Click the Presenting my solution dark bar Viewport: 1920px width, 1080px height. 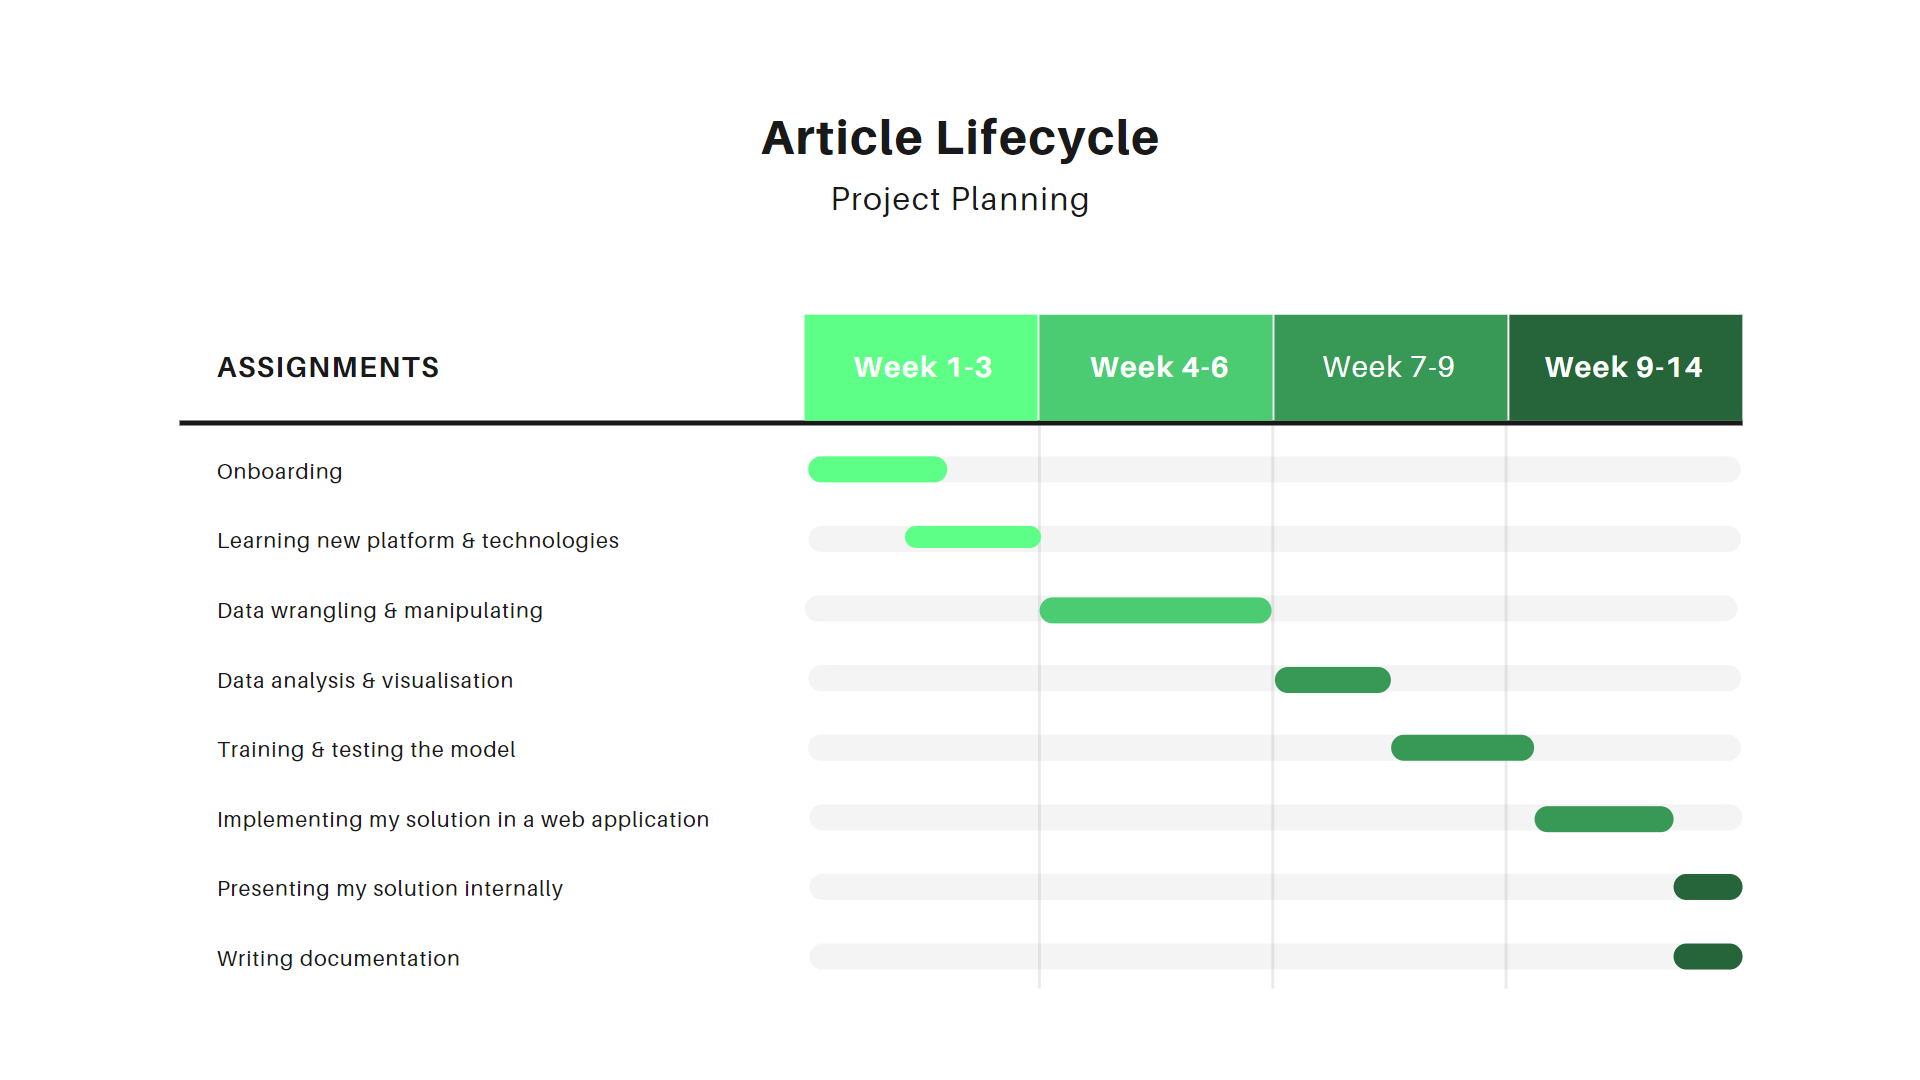pos(1708,887)
